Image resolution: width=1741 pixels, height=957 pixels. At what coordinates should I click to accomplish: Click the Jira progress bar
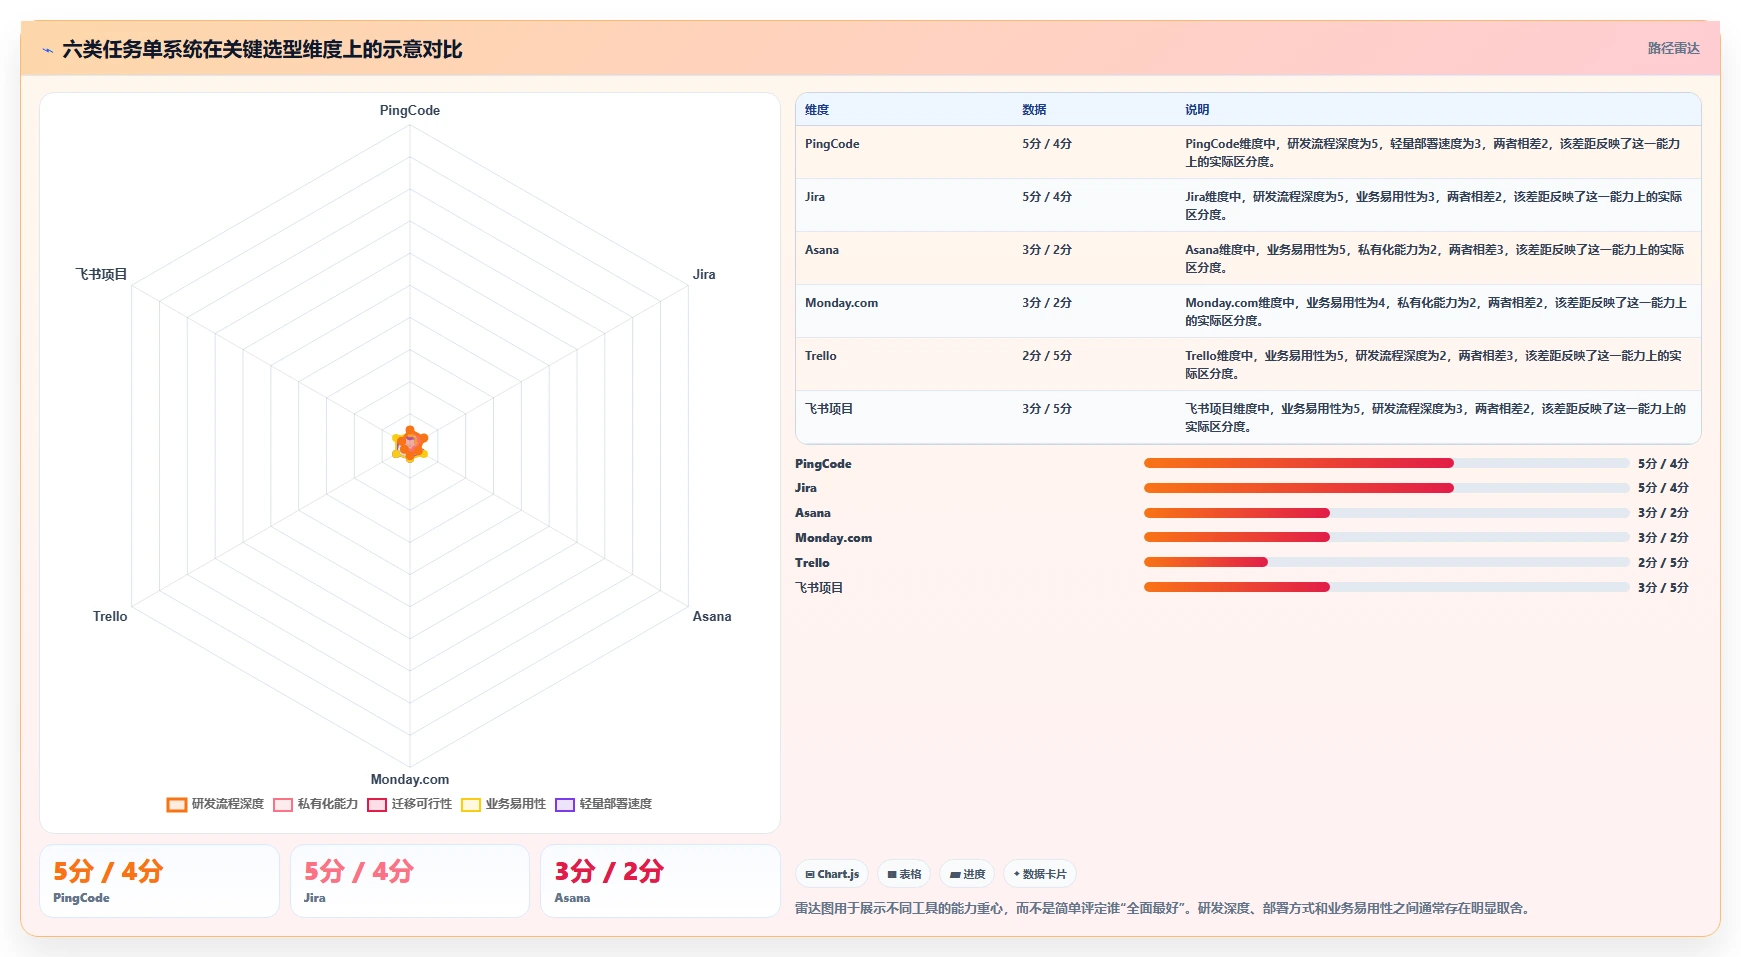click(1386, 488)
